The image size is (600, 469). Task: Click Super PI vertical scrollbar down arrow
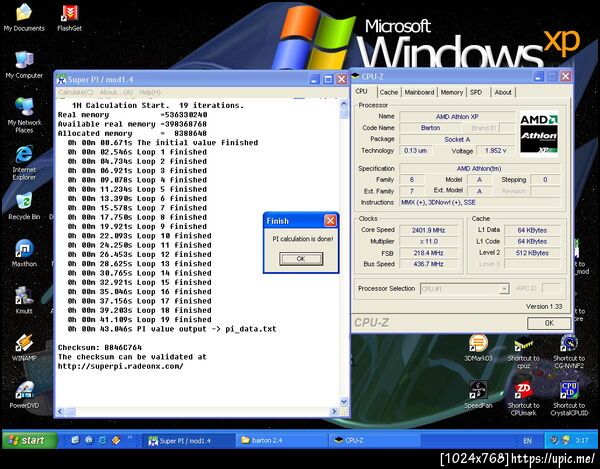pyautogui.click(x=344, y=401)
